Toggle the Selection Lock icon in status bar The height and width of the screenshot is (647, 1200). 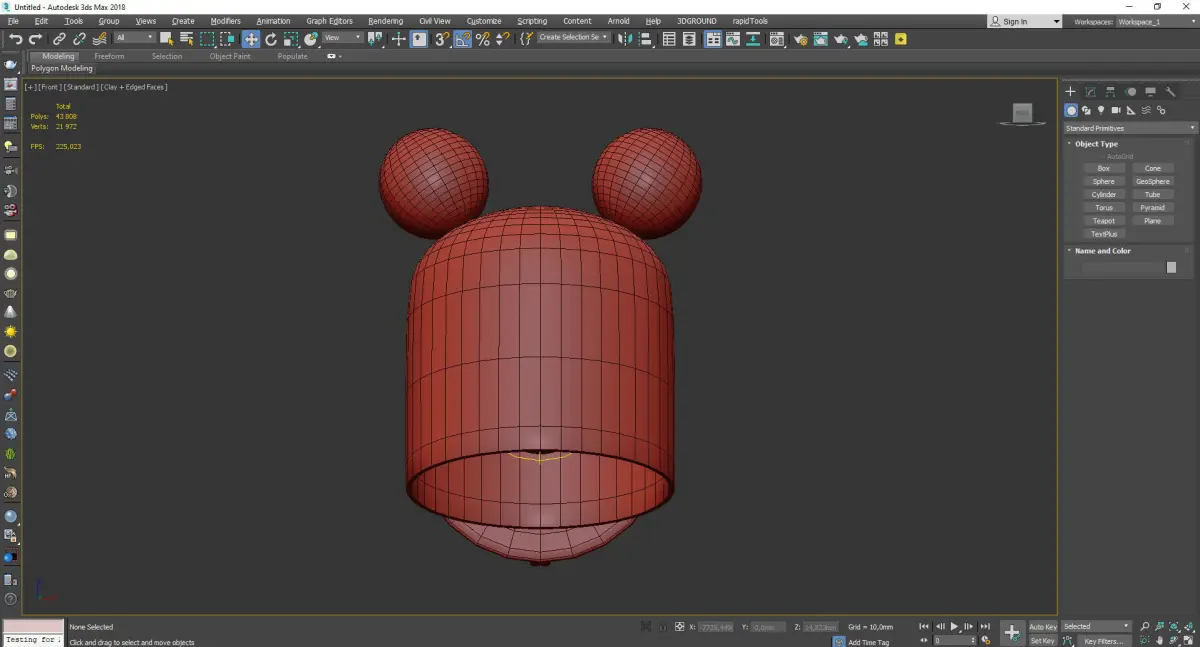(661, 627)
